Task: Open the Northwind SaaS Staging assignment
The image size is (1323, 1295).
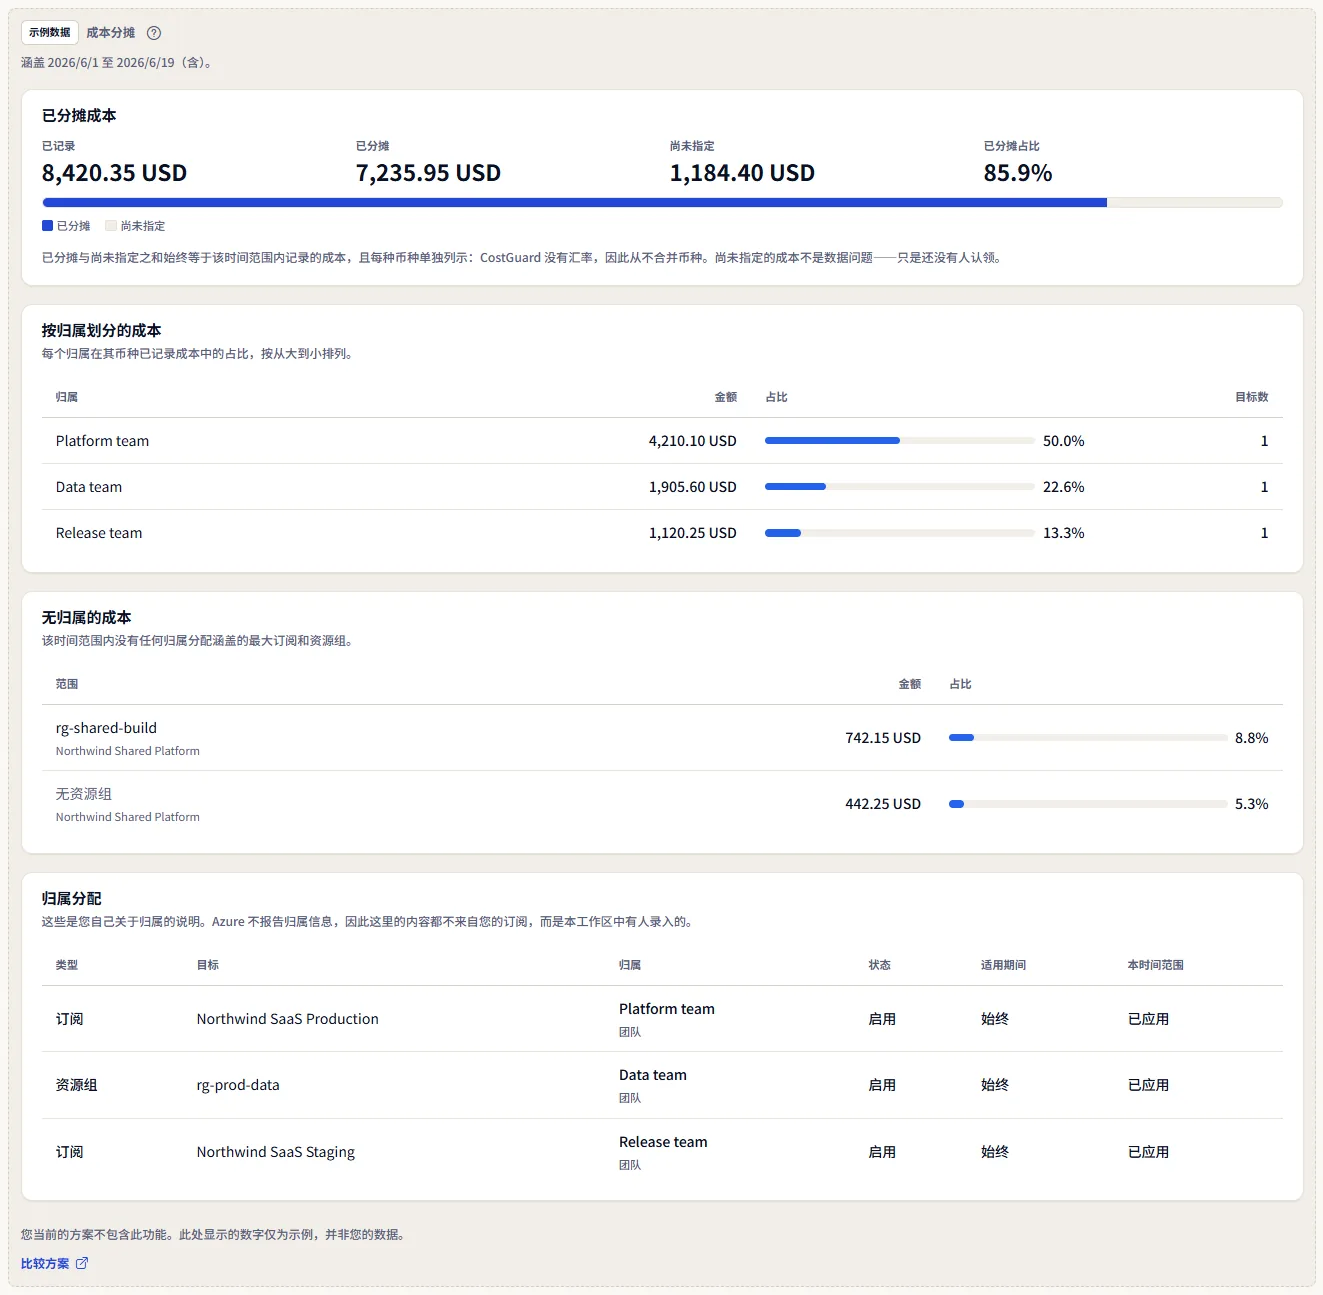Action: (275, 1152)
